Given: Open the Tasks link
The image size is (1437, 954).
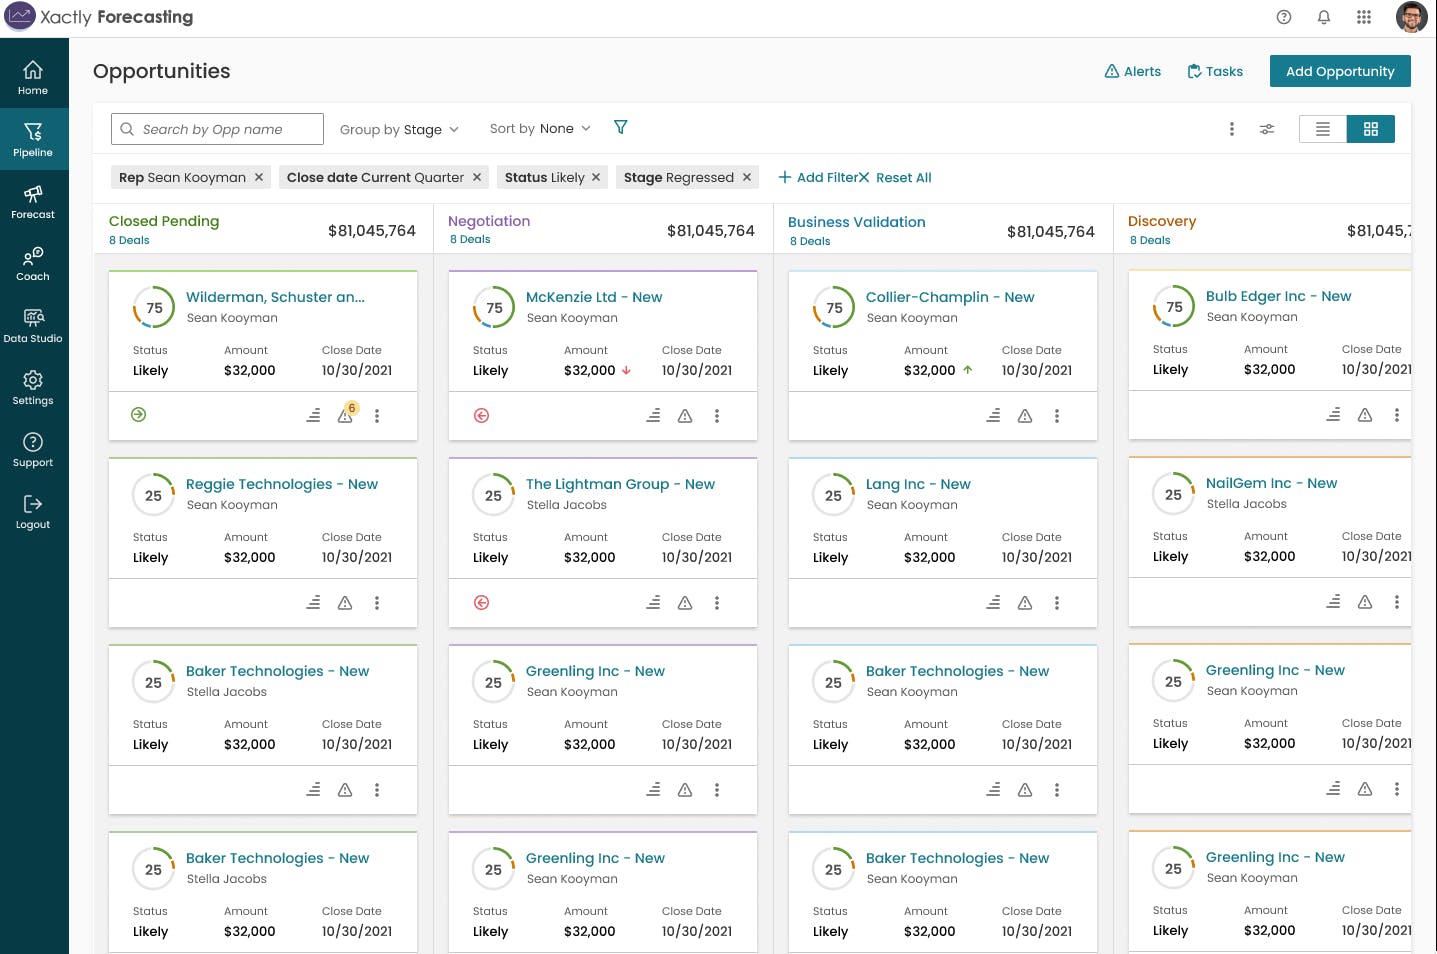Looking at the screenshot, I should (x=1215, y=71).
